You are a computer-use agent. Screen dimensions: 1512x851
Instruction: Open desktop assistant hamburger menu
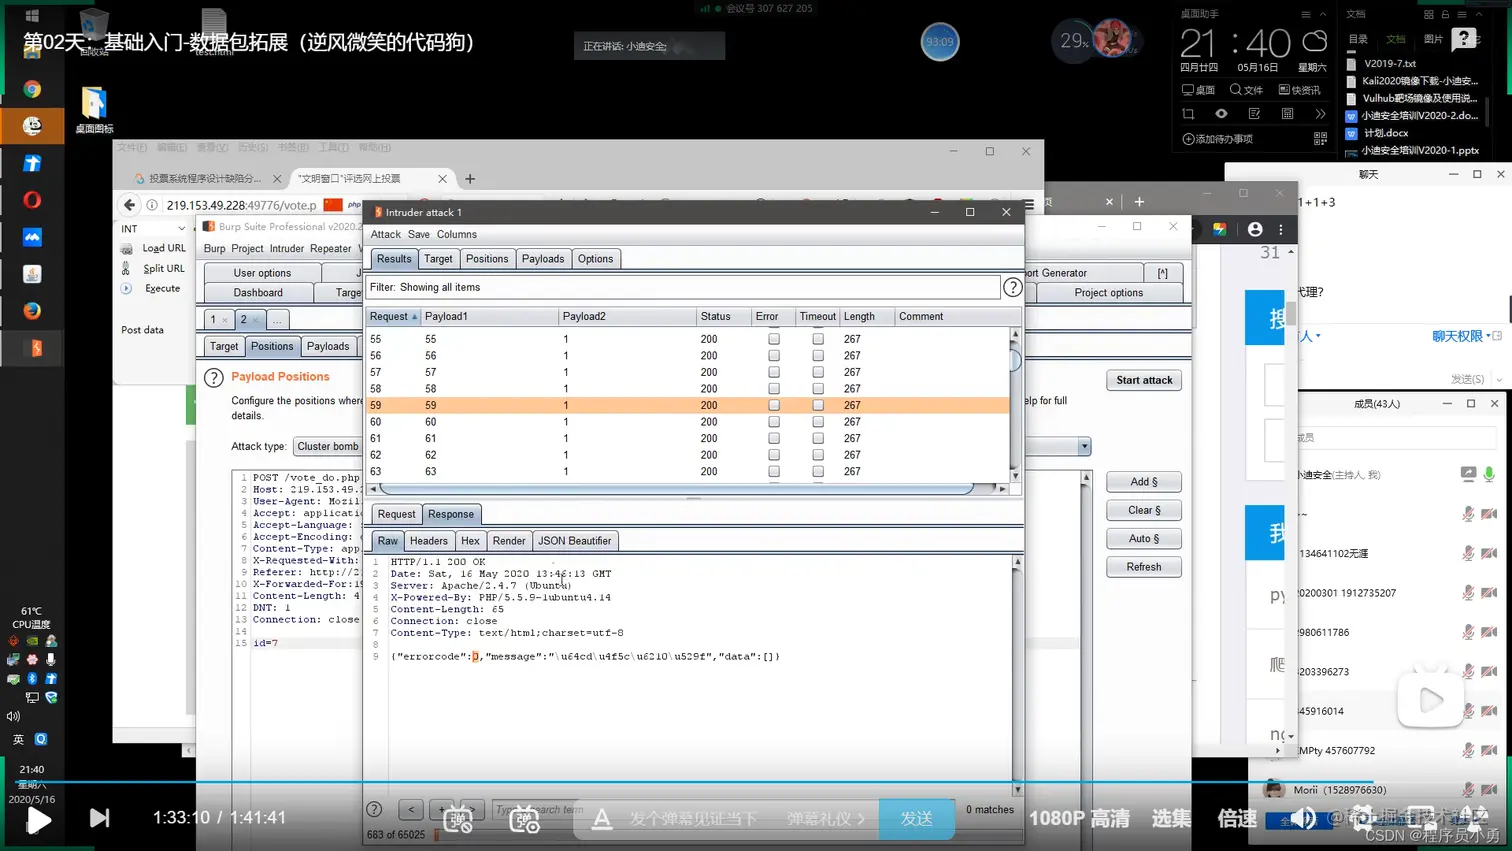(1305, 15)
